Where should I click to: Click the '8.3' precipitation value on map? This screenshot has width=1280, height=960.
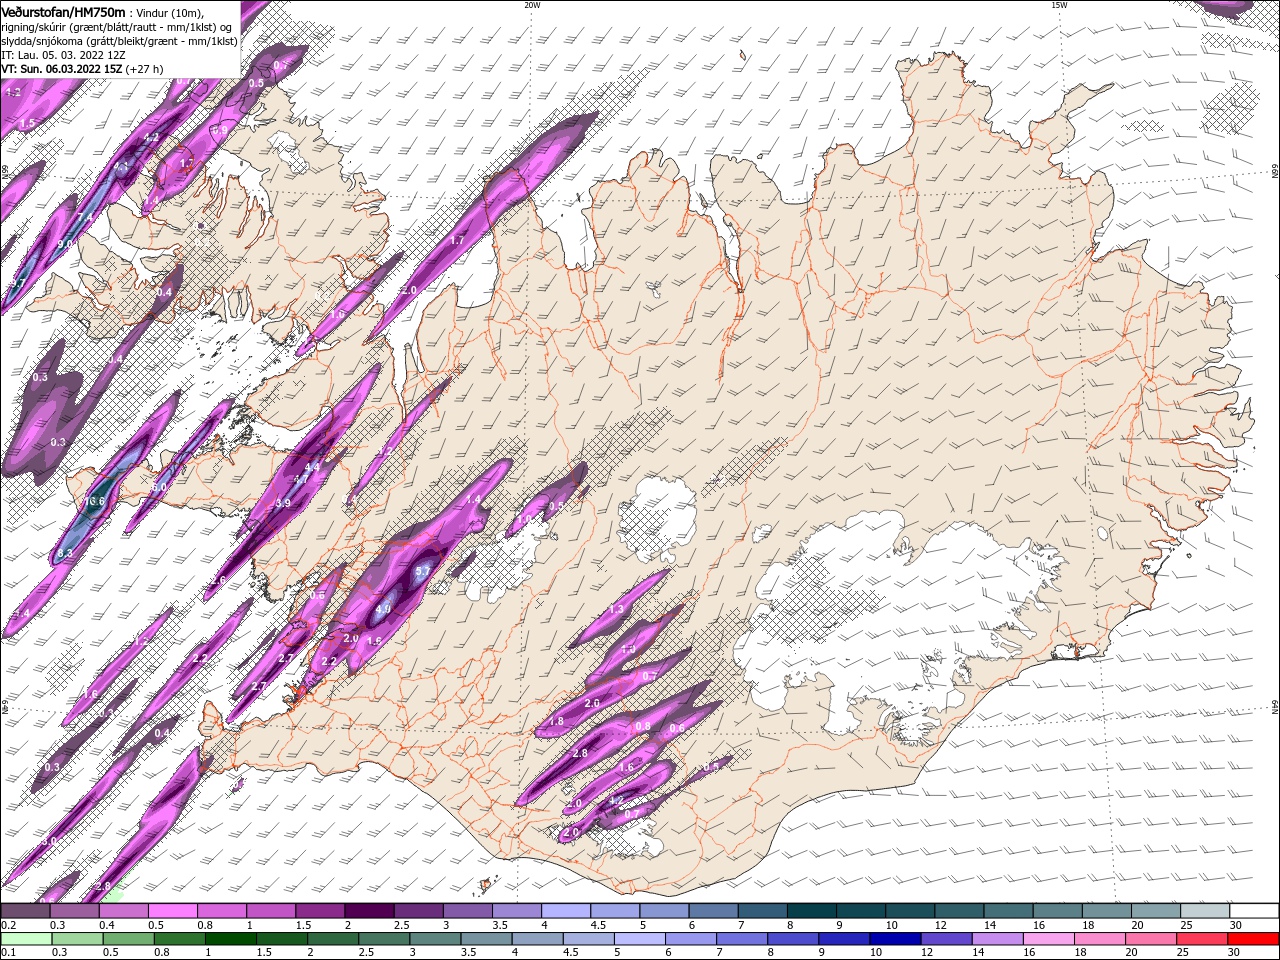click(x=66, y=553)
